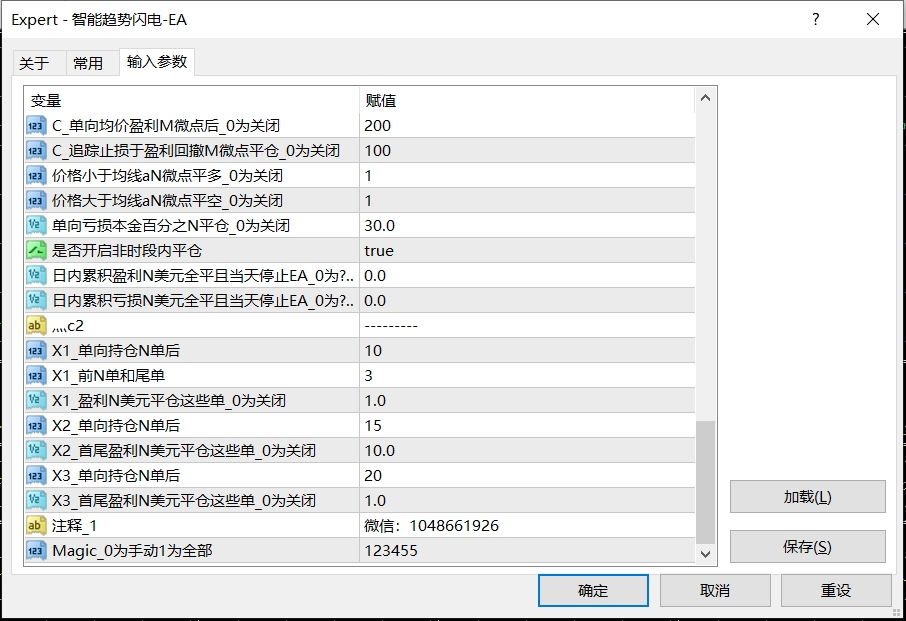906x621 pixels.
Task: Switch to the 常用 tab
Action: point(89,62)
